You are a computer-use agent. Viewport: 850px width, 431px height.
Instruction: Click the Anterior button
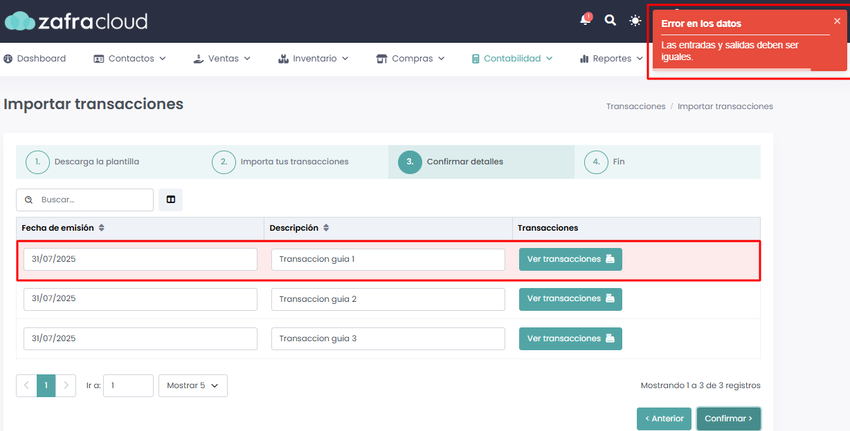pyautogui.click(x=664, y=419)
